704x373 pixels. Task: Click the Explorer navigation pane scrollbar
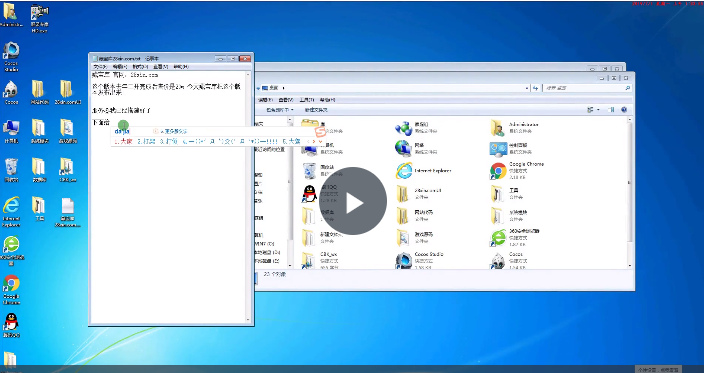tap(290, 193)
